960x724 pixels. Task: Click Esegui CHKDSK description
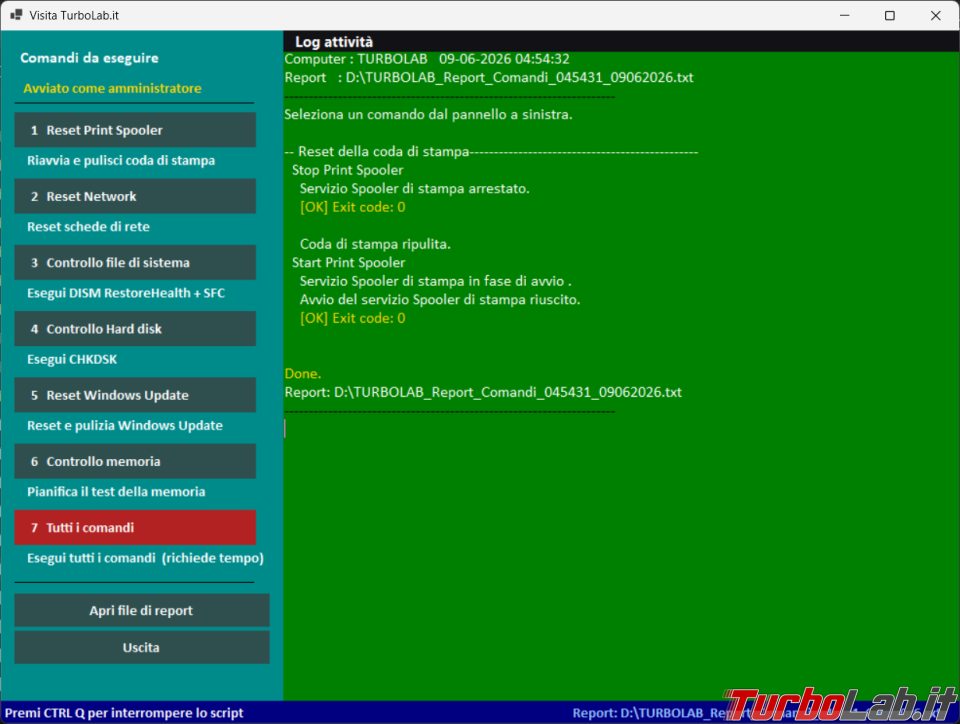(72, 359)
